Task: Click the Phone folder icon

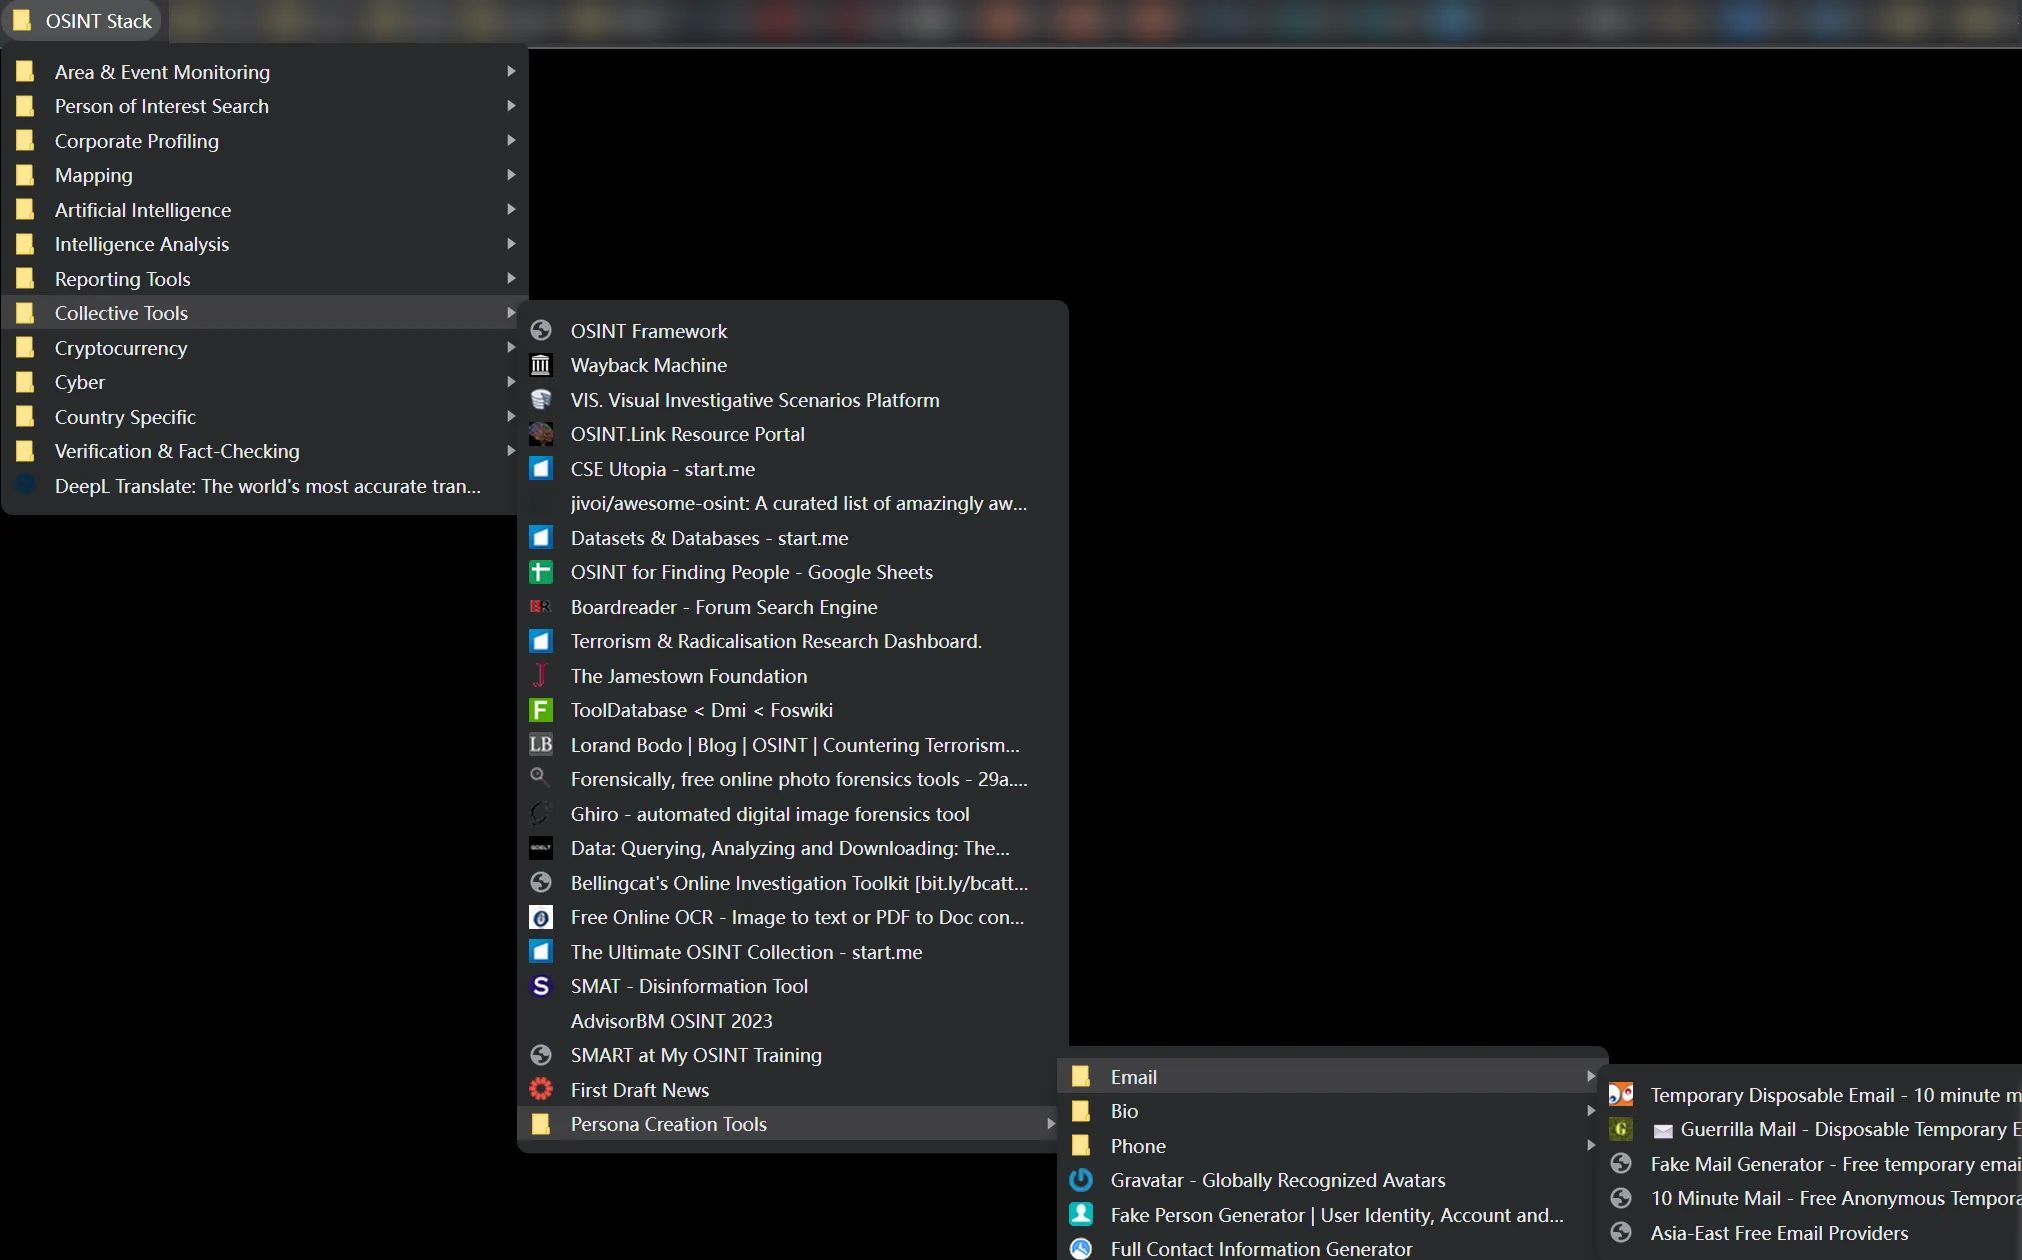Action: (x=1081, y=1145)
